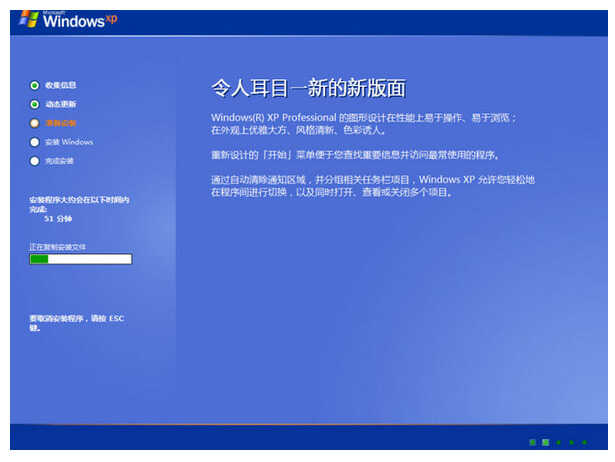Select the 动态更新 step bullet

pos(35,104)
